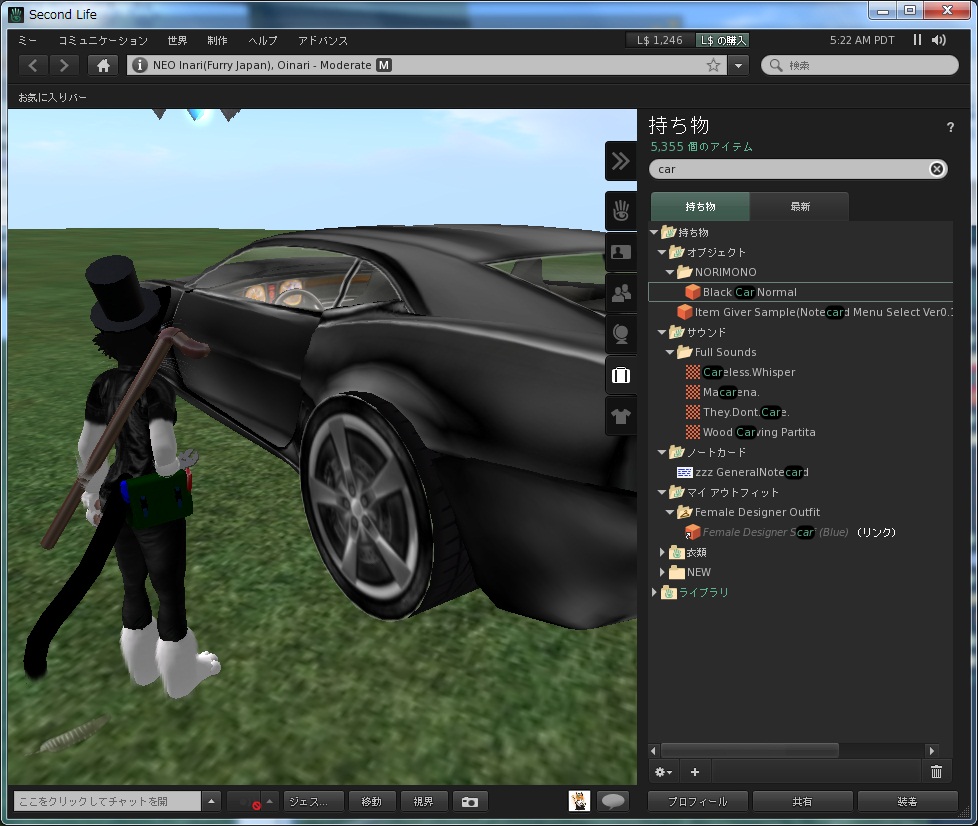Open the Places globe sidebar tab
Viewport: 978px width, 826px height.
pyautogui.click(x=621, y=334)
